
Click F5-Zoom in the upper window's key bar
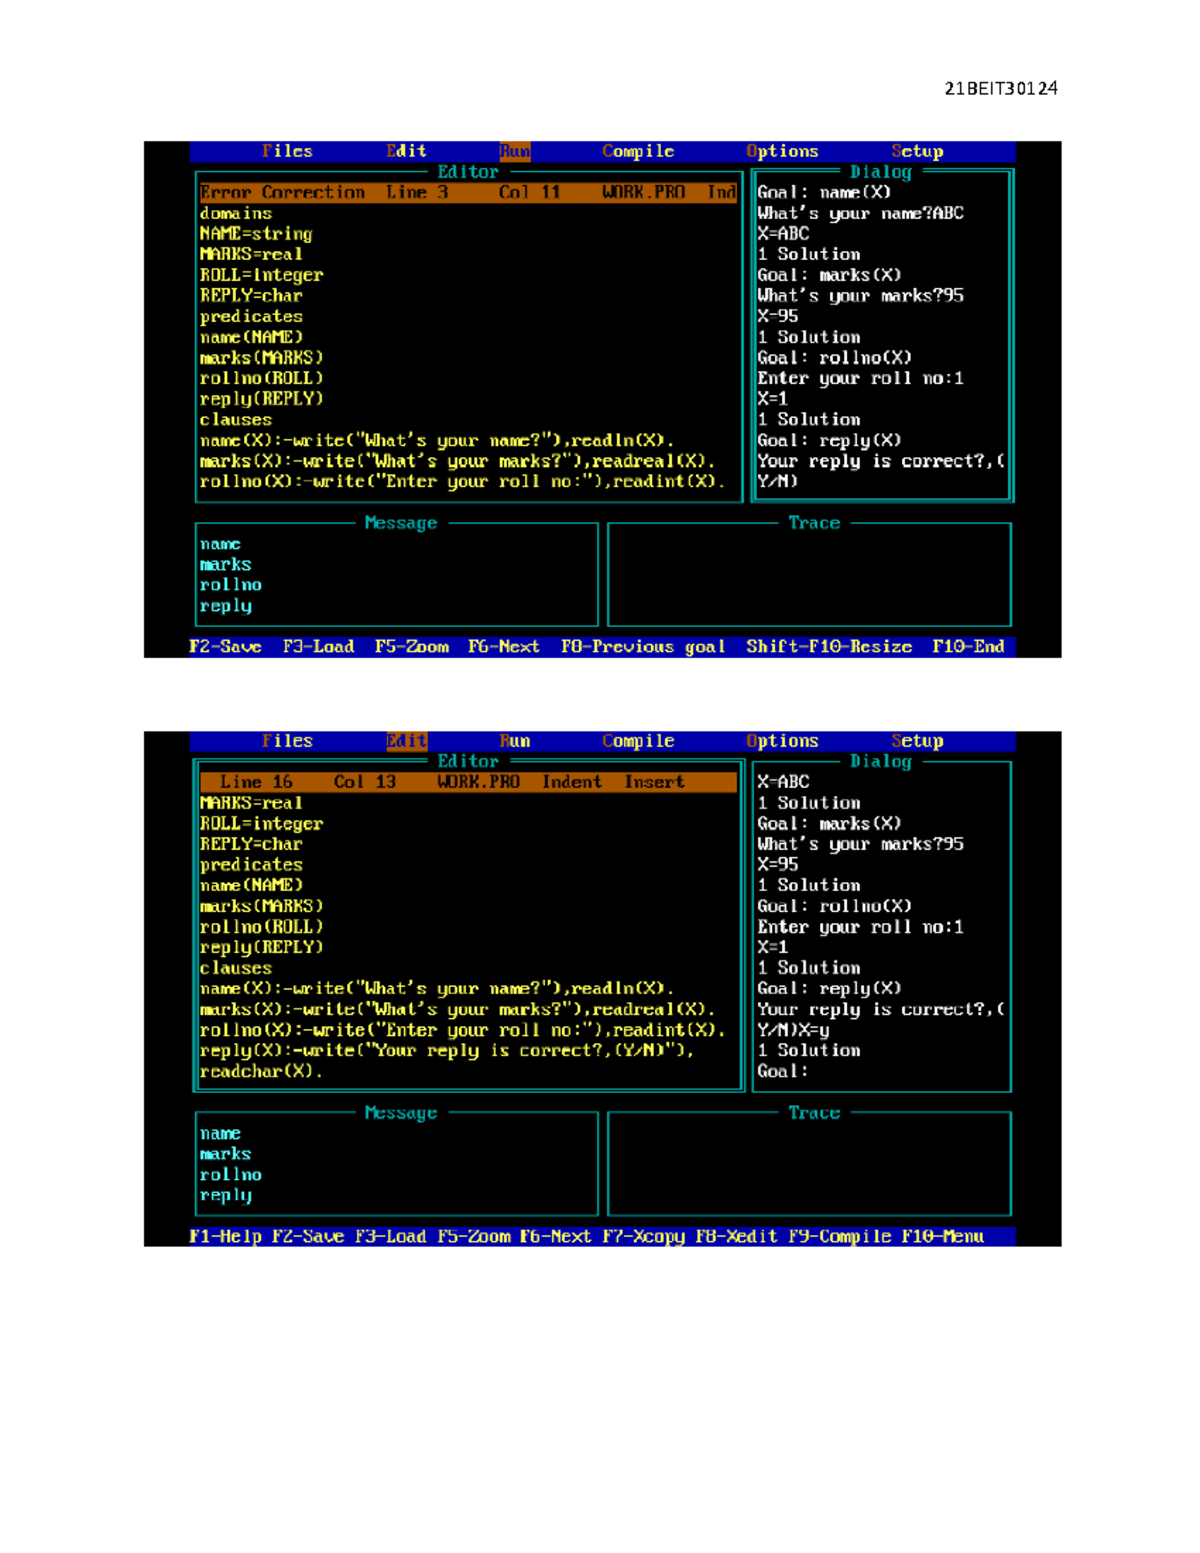click(x=411, y=647)
